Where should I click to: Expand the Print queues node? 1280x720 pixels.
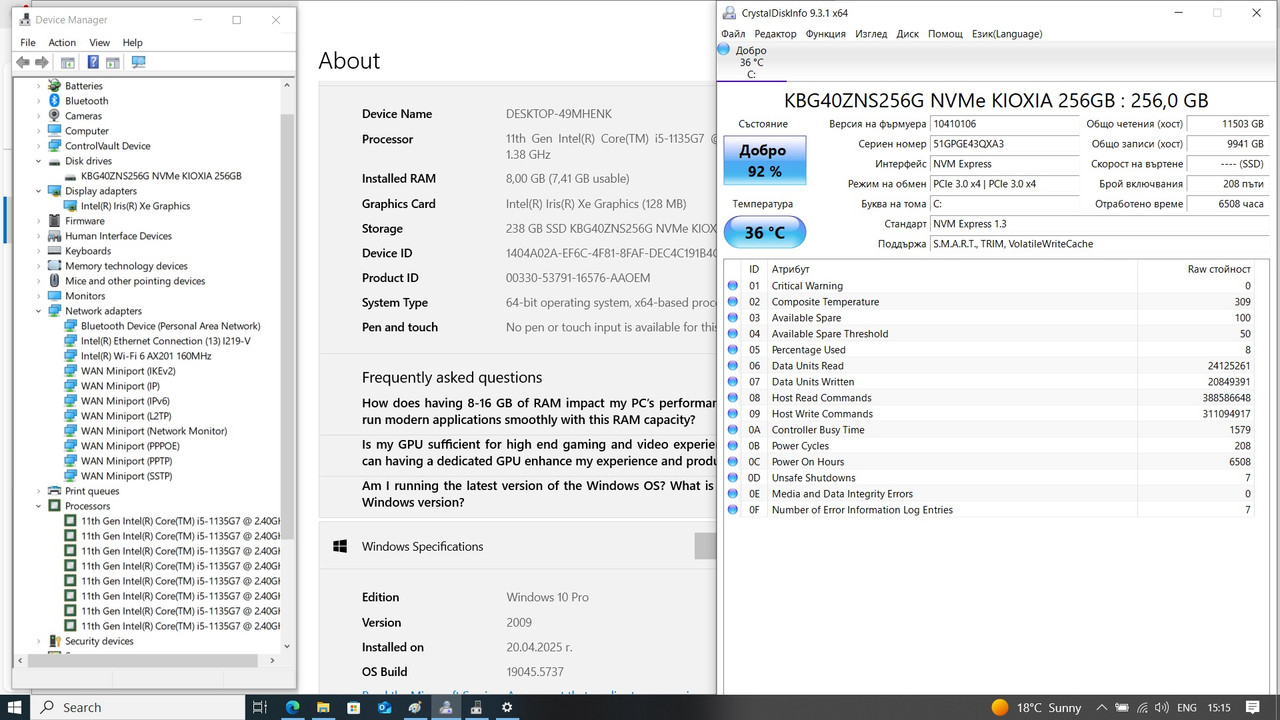coord(40,491)
